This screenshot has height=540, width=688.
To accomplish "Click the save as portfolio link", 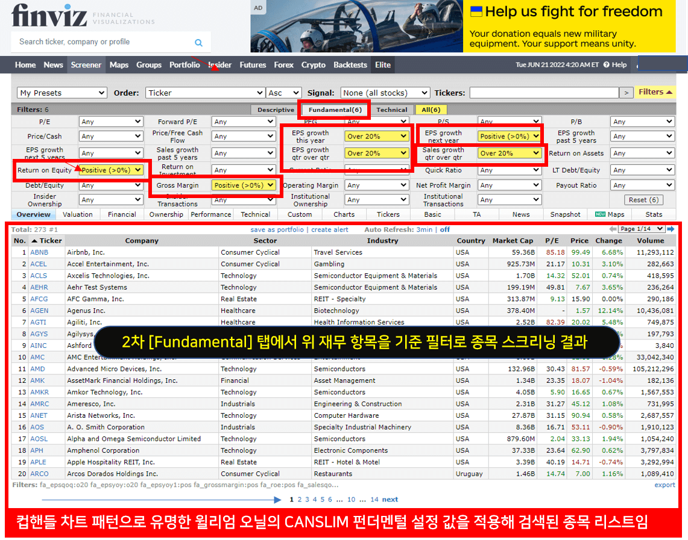I will pyautogui.click(x=277, y=229).
